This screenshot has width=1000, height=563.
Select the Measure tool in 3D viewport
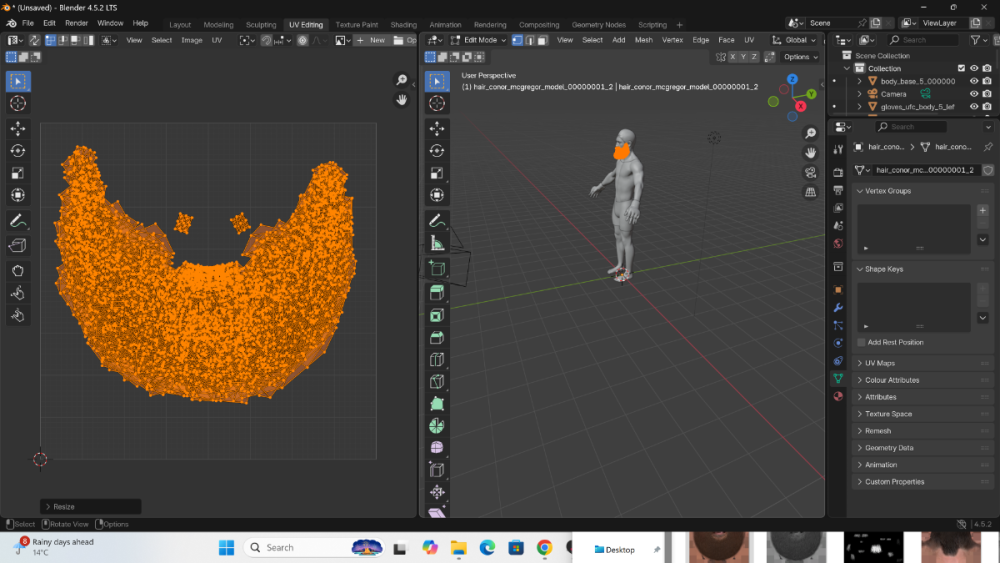point(437,243)
